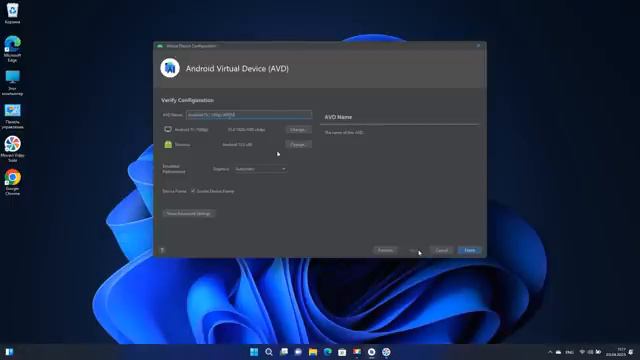Image resolution: width=640 pixels, height=360 pixels.
Task: Change the system image via second Change button
Action: coord(298,144)
